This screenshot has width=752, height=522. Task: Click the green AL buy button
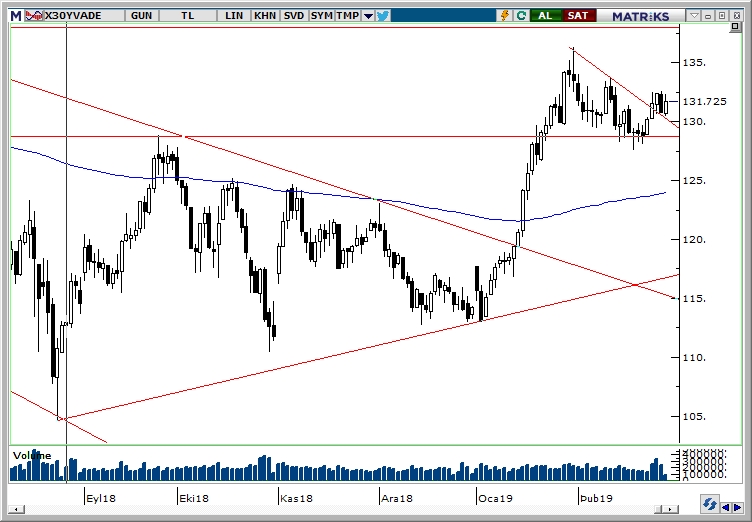click(545, 16)
